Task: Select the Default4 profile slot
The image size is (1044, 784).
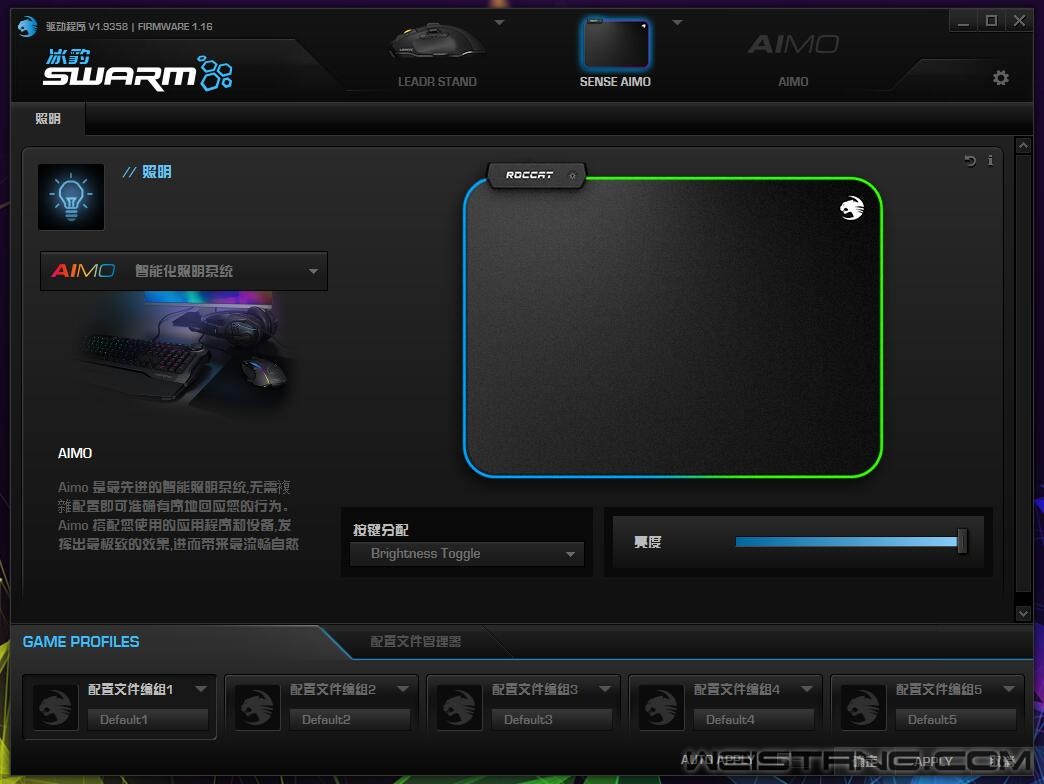Action: tap(754, 719)
